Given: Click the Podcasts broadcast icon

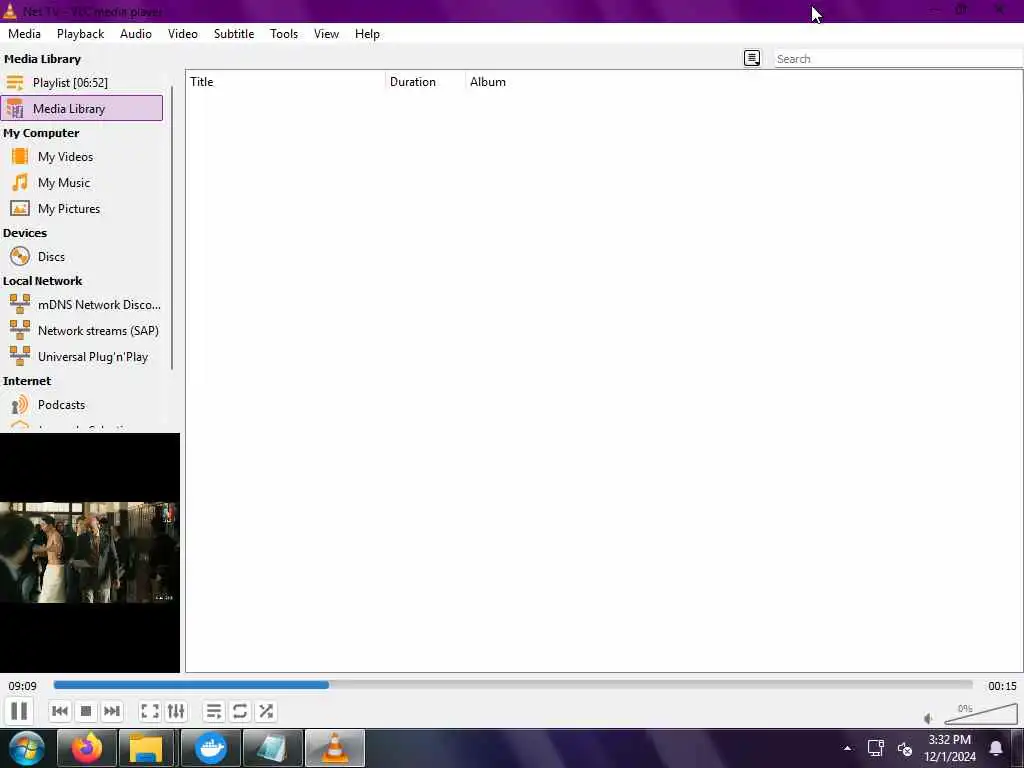Looking at the screenshot, I should point(20,405).
